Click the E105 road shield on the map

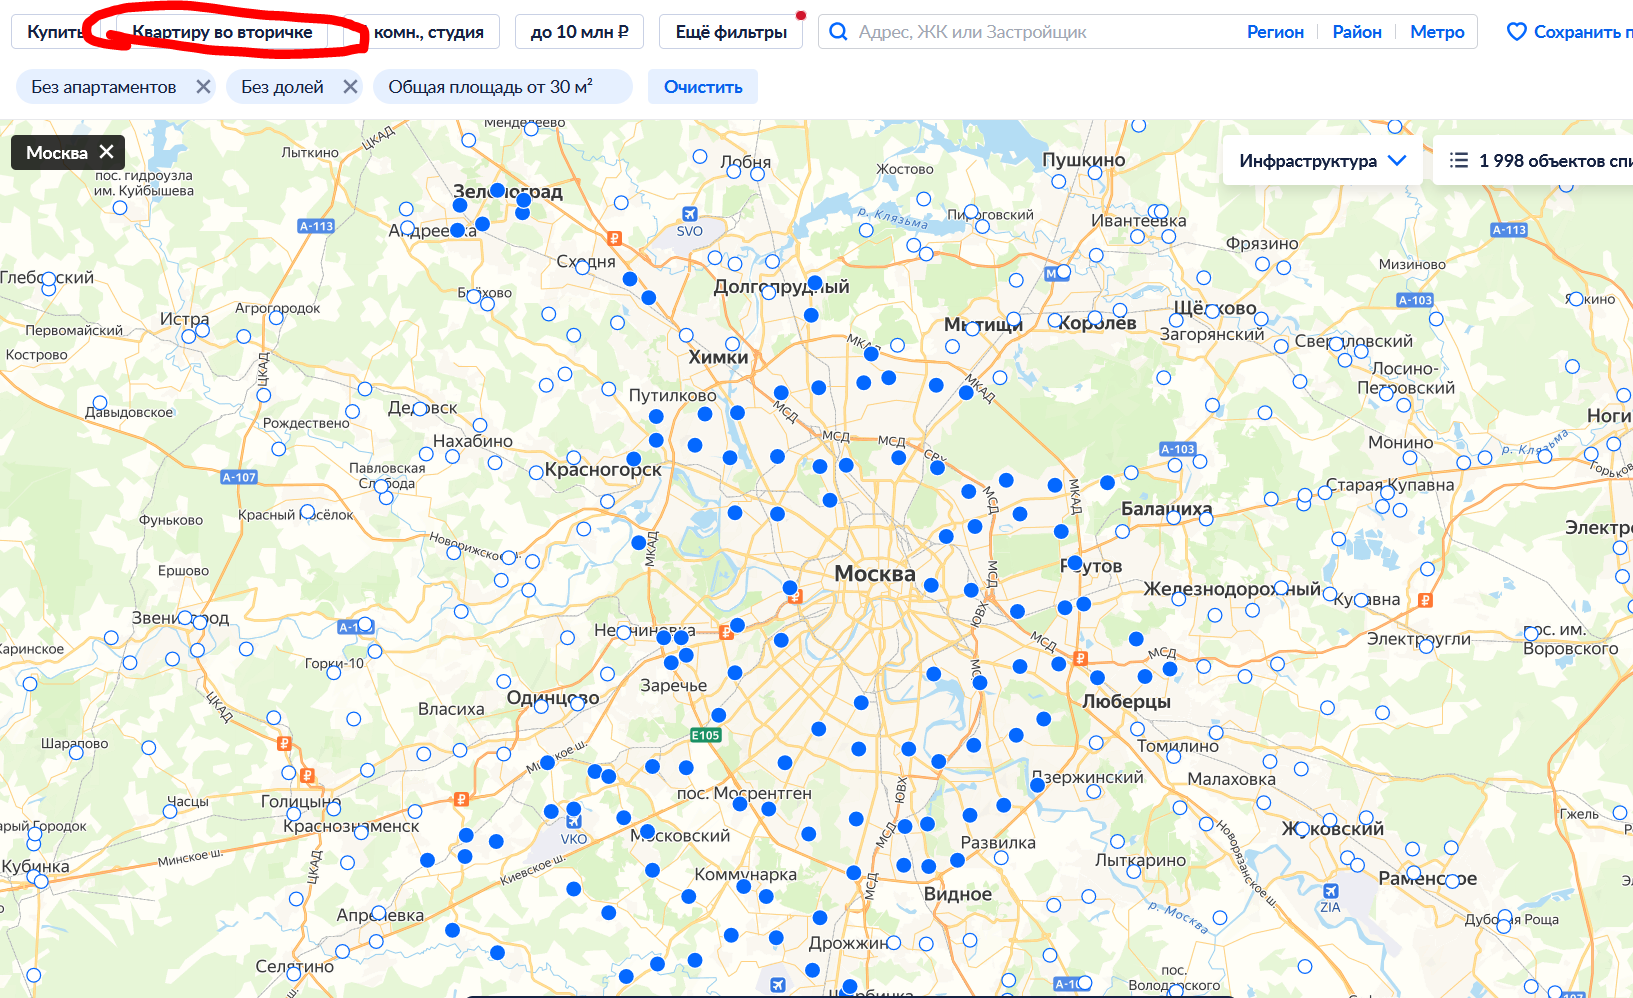point(706,735)
